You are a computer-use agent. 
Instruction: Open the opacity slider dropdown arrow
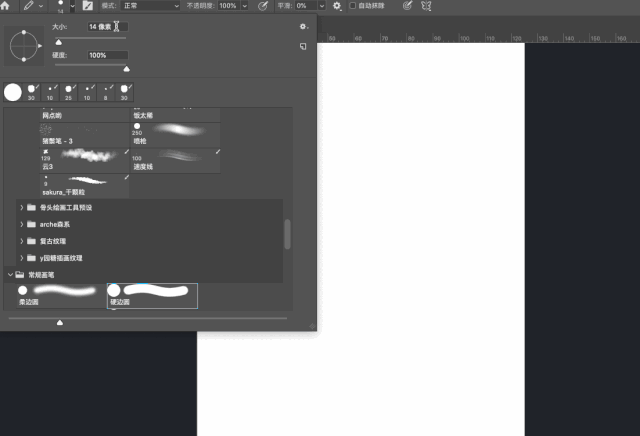245,6
